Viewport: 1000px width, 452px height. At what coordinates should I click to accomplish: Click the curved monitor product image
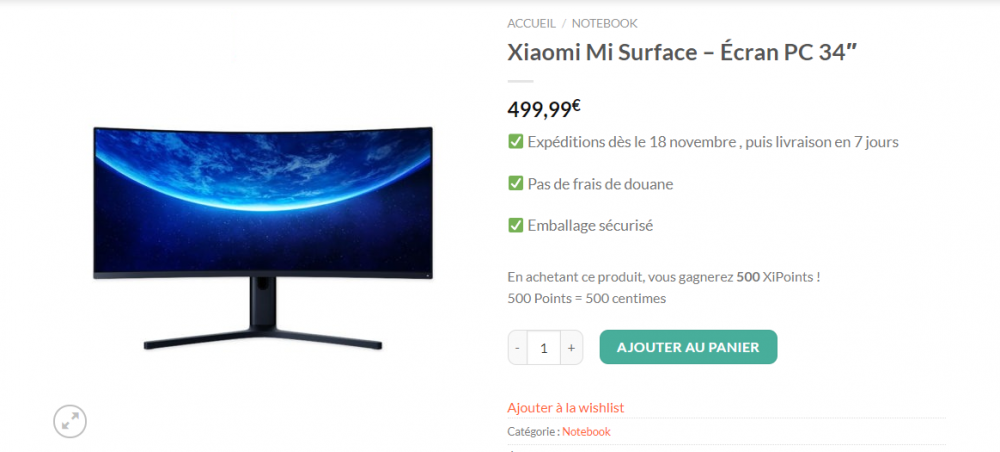click(263, 238)
